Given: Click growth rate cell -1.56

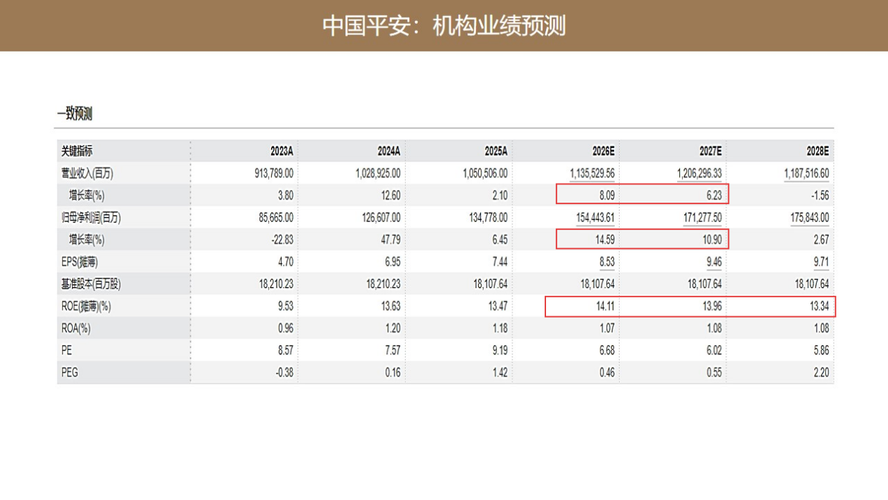Looking at the screenshot, I should coord(819,195).
